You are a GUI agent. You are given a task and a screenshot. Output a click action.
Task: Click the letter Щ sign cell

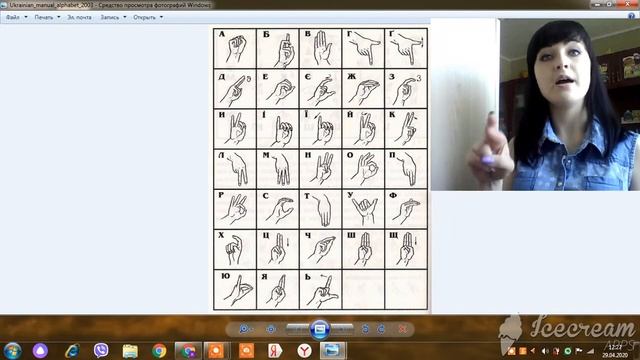(406, 249)
